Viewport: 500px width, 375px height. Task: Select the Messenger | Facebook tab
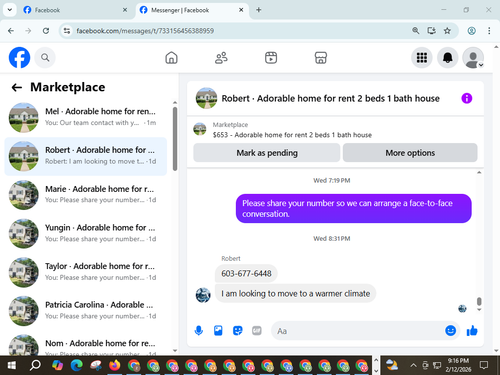point(192,10)
